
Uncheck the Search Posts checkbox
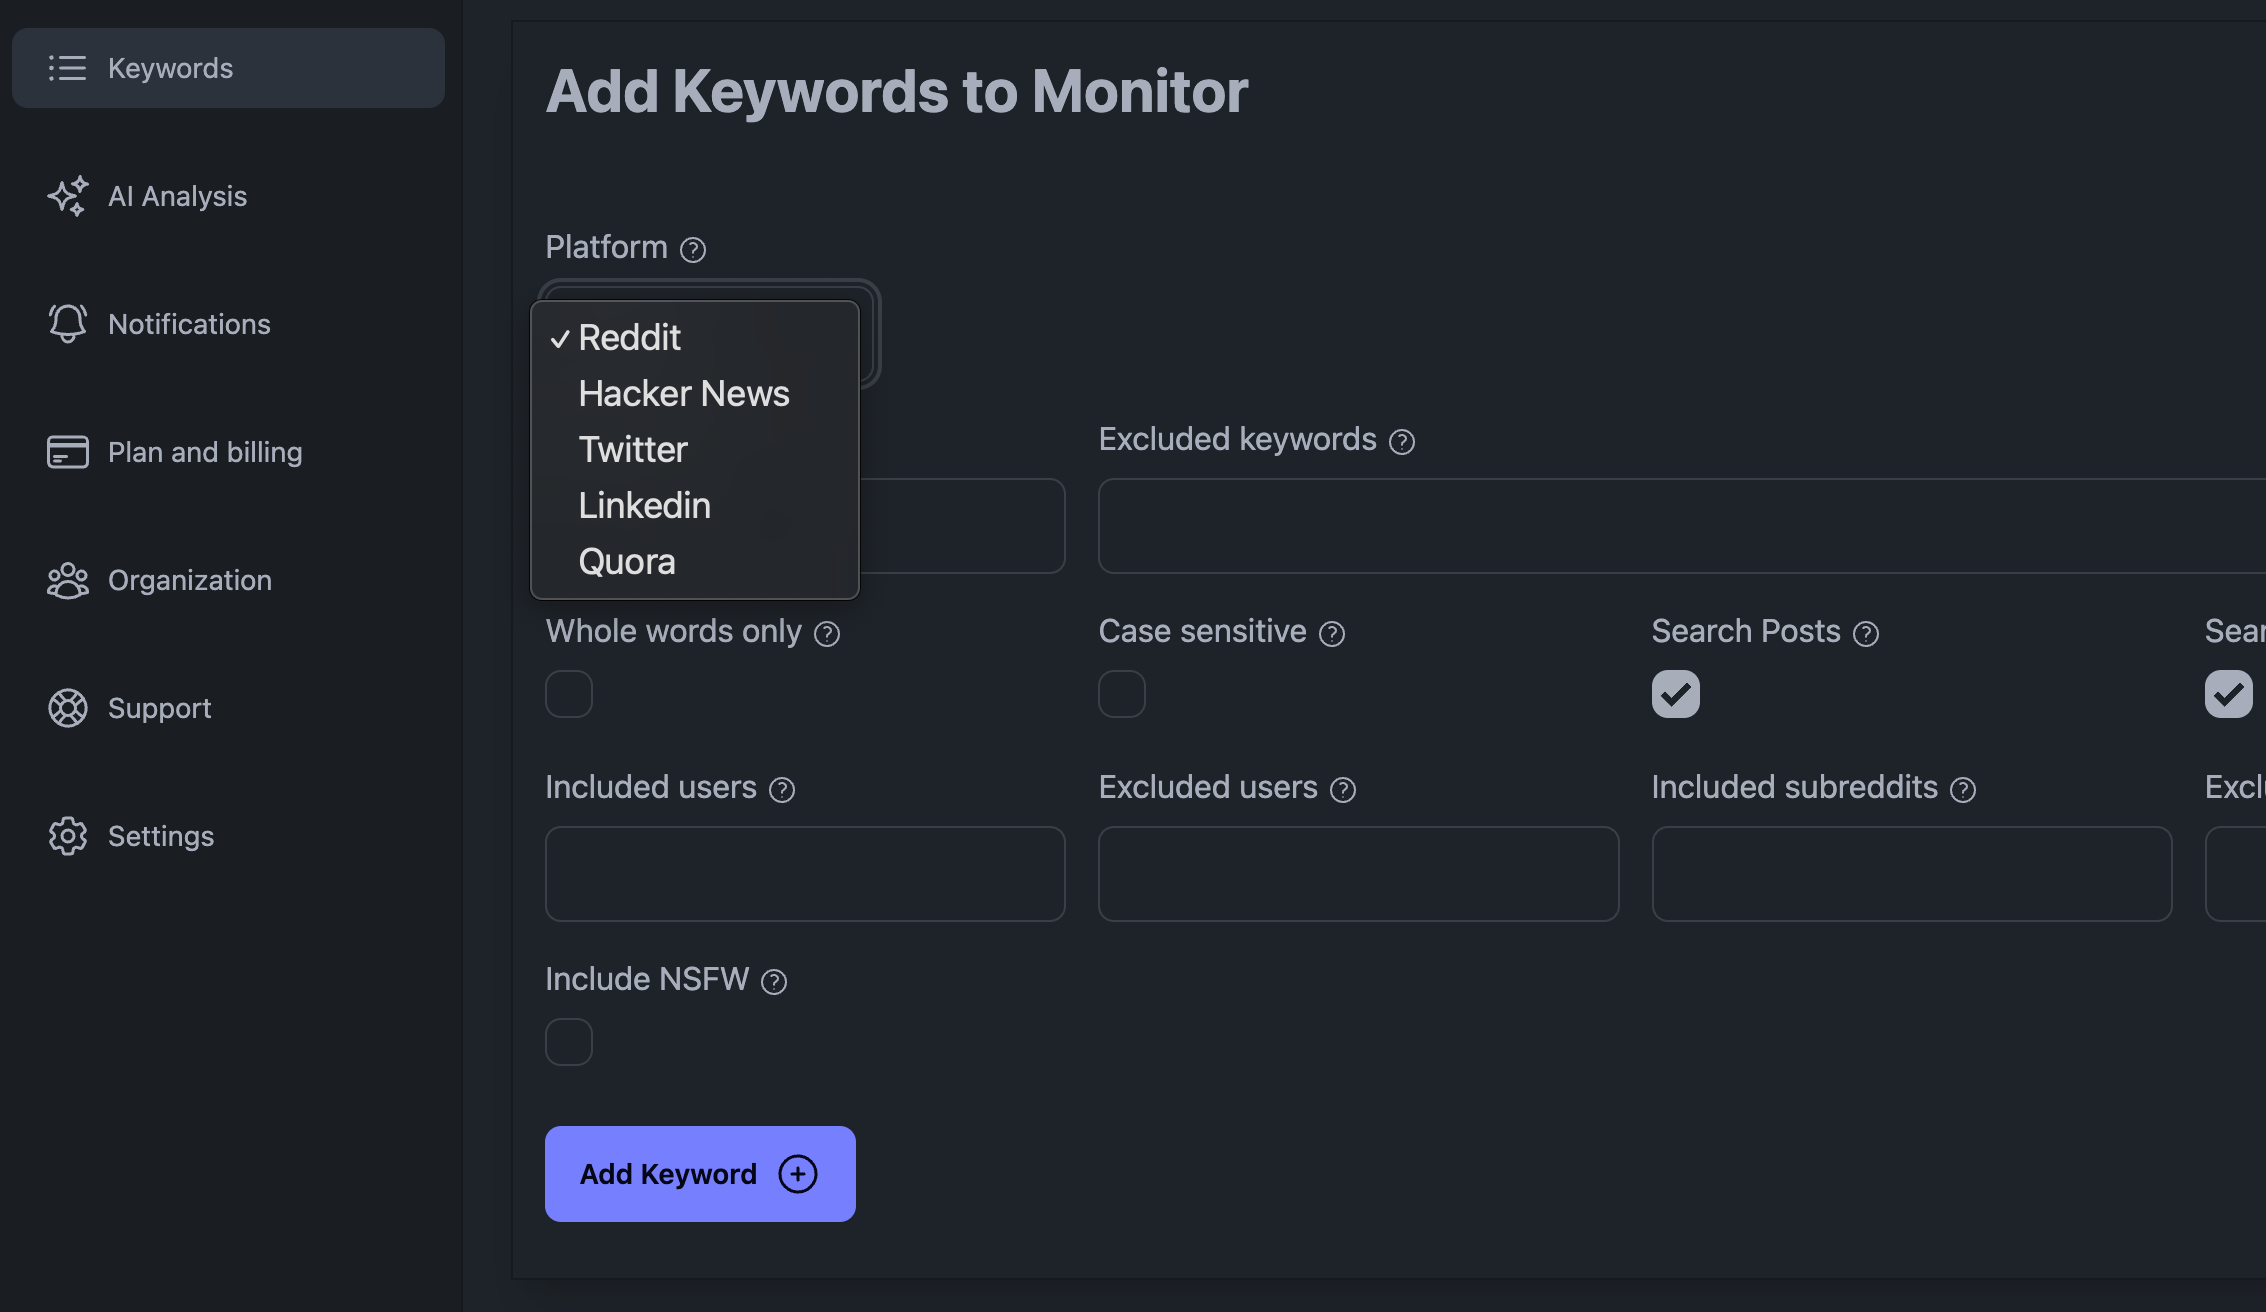(1676, 694)
